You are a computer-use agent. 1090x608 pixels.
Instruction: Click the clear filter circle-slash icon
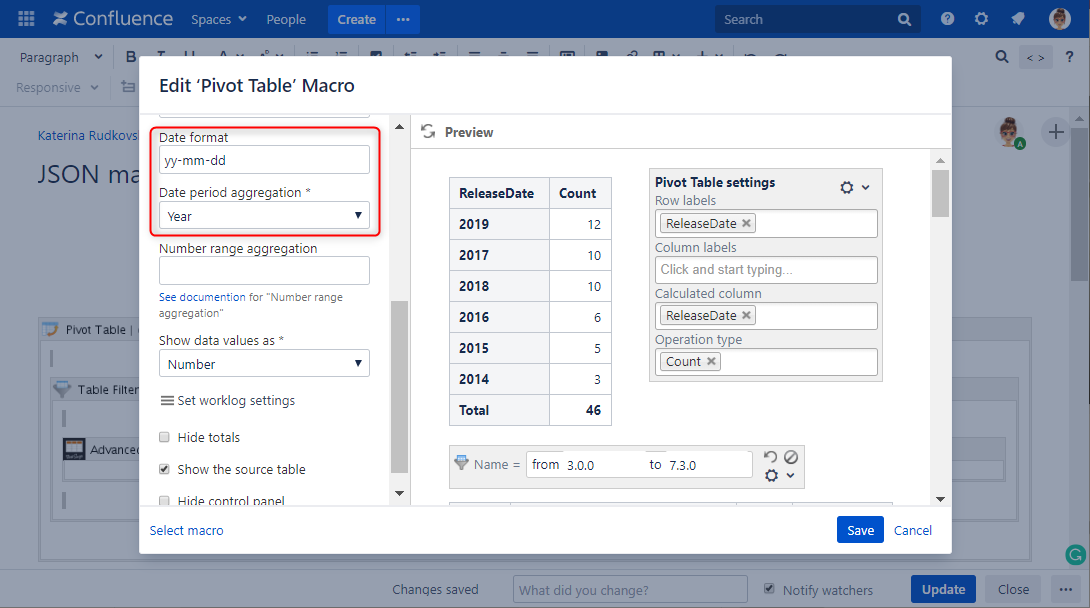[x=791, y=457]
